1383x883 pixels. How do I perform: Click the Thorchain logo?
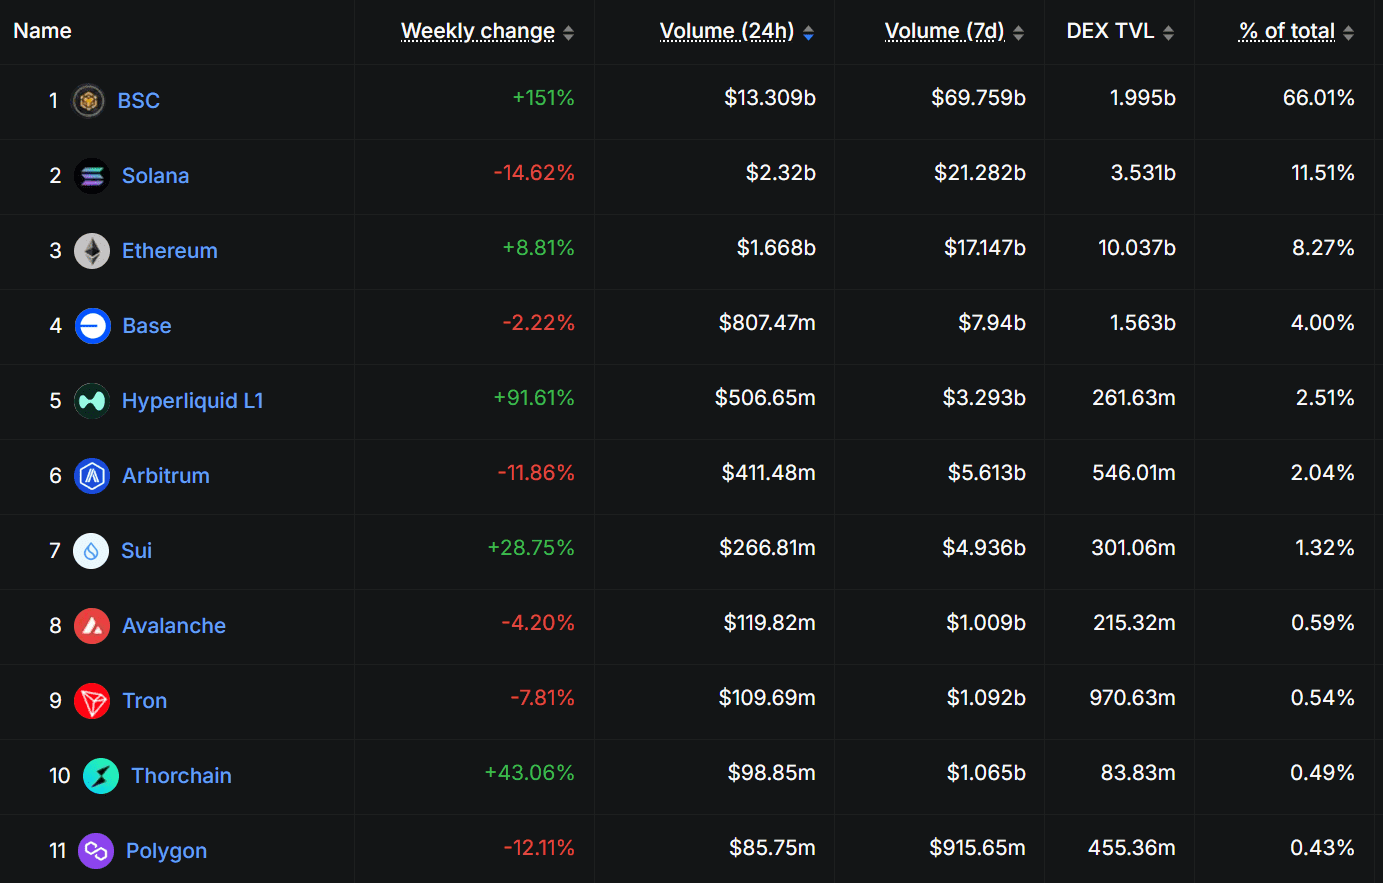(x=100, y=775)
